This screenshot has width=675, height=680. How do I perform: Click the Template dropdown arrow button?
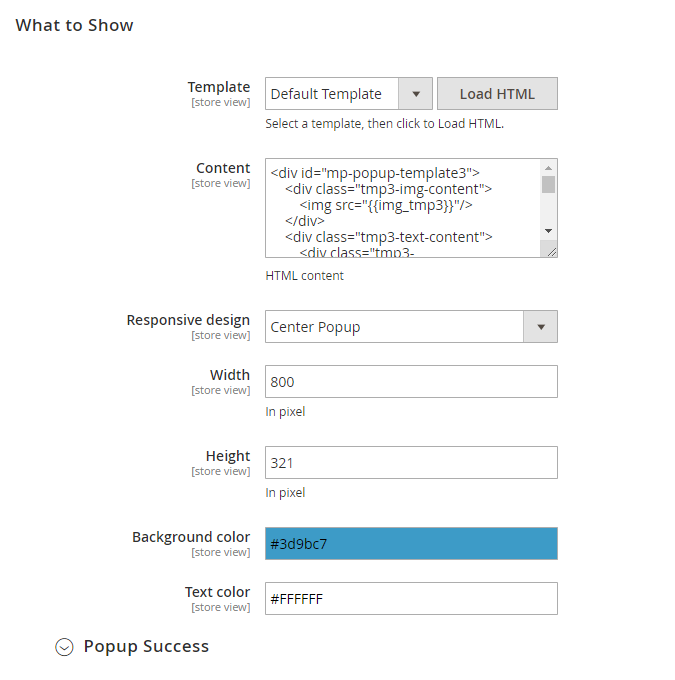click(415, 94)
